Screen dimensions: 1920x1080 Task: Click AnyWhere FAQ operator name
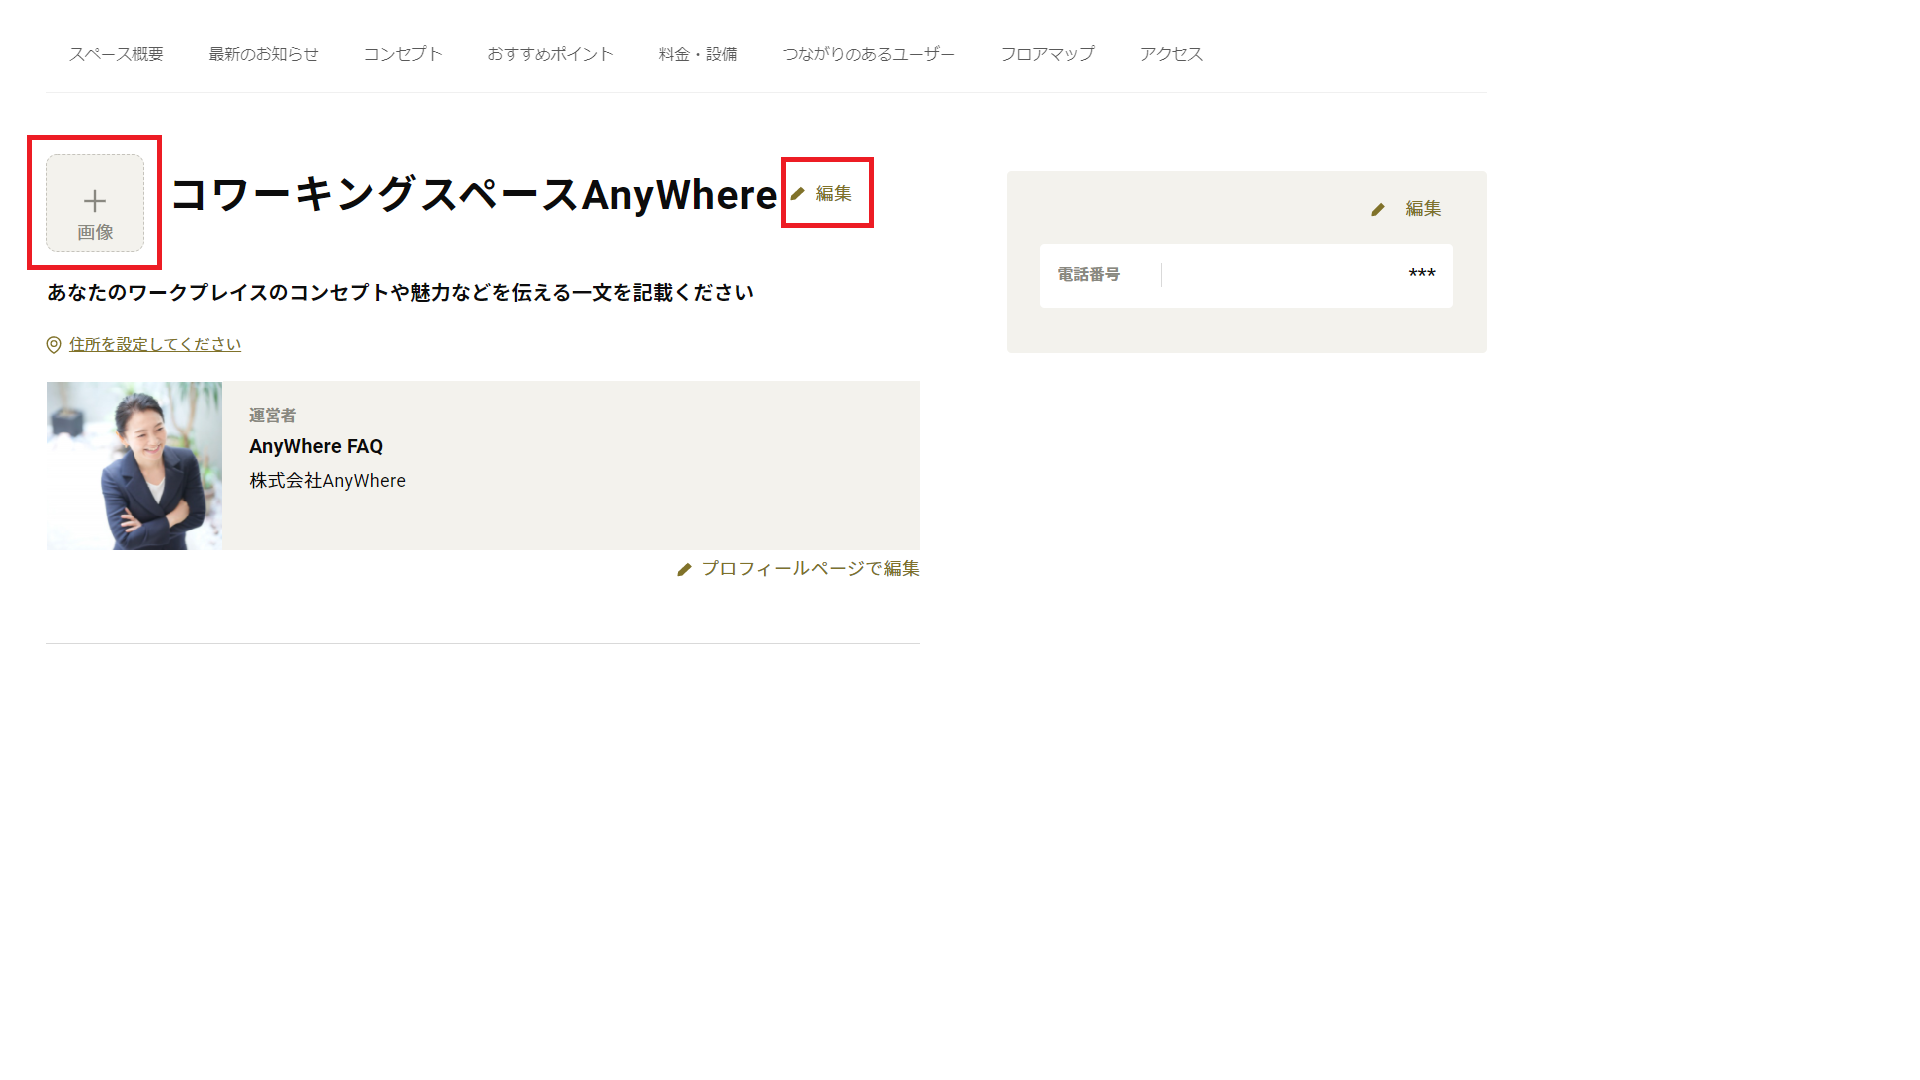(x=316, y=446)
